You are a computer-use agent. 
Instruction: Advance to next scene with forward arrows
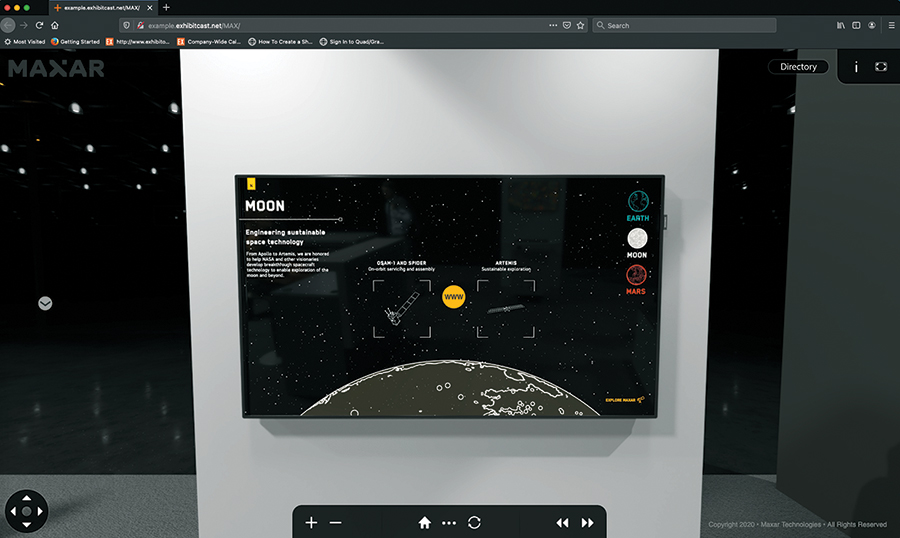(587, 522)
